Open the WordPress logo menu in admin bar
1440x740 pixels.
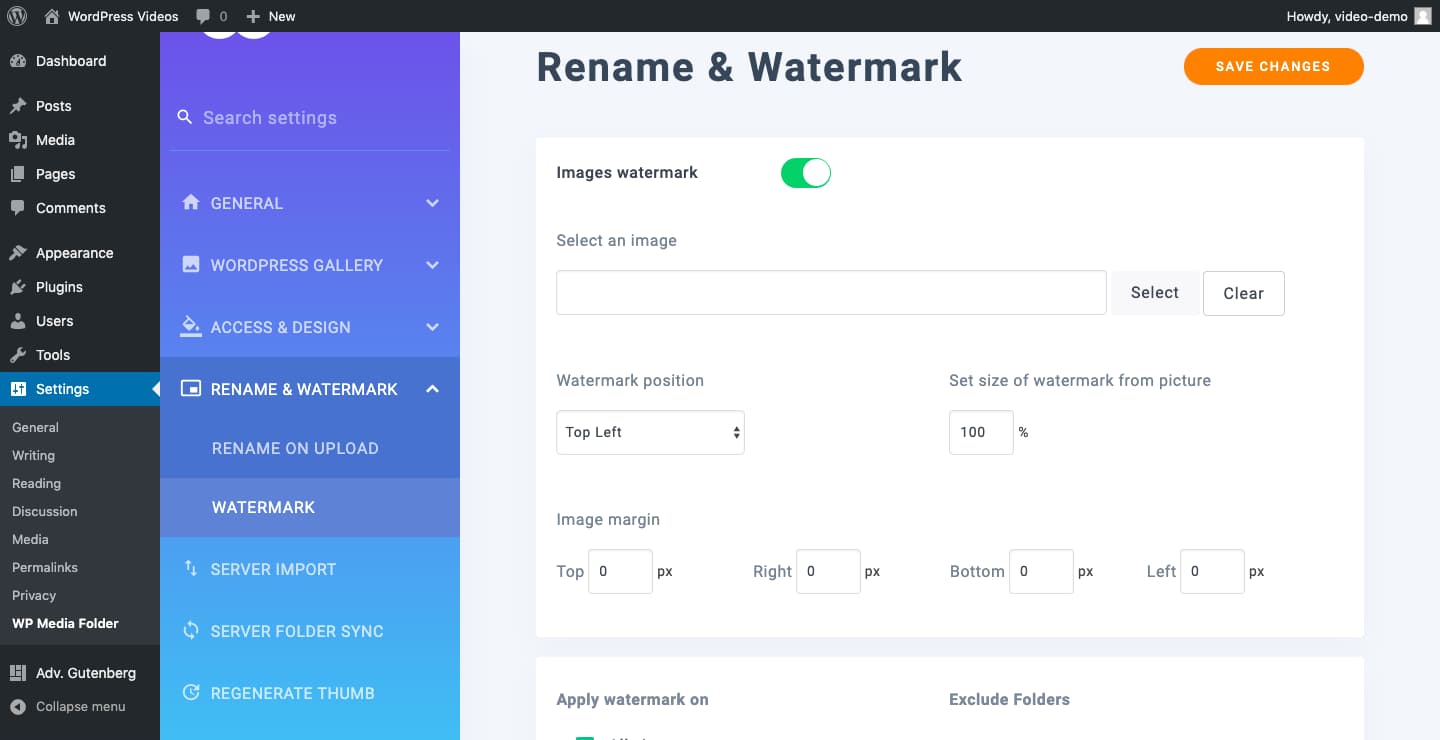(x=17, y=15)
